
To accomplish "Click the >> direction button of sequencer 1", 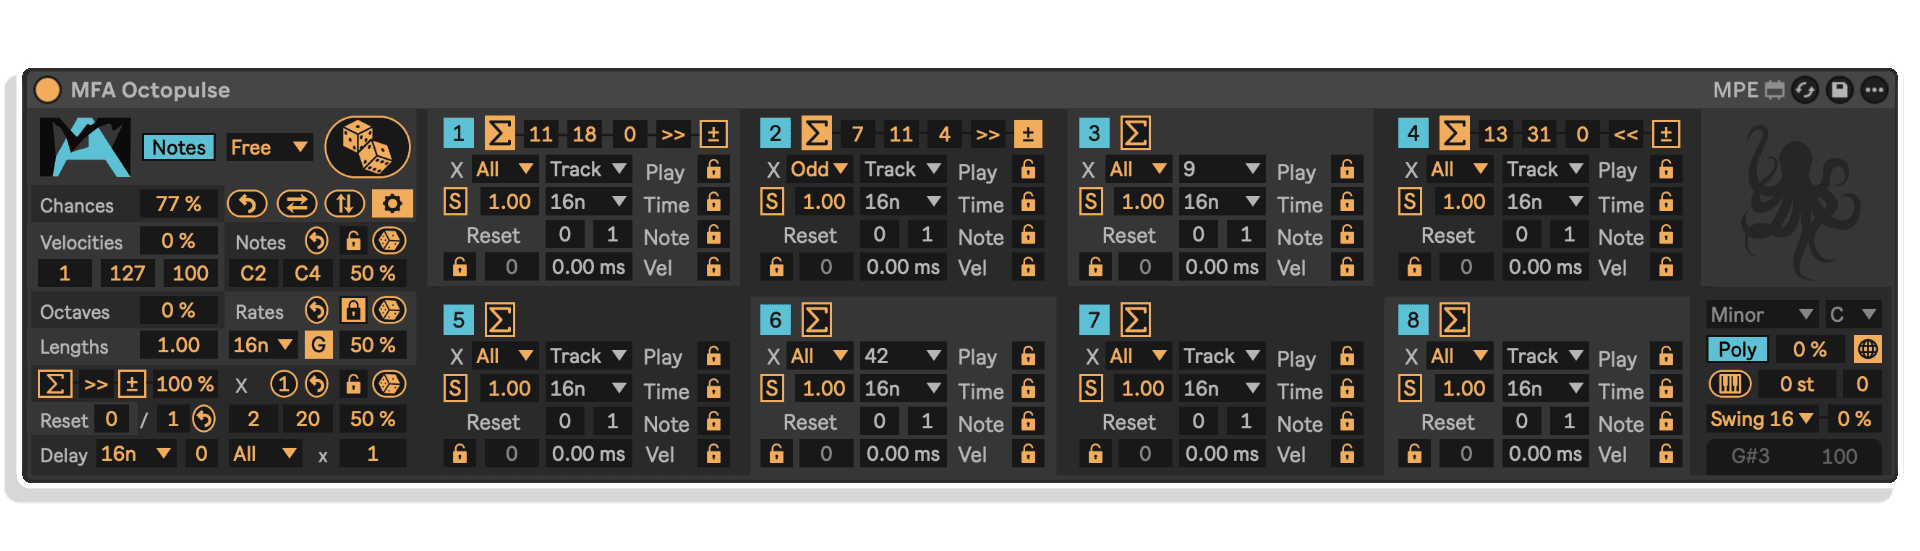I will pyautogui.click(x=673, y=134).
